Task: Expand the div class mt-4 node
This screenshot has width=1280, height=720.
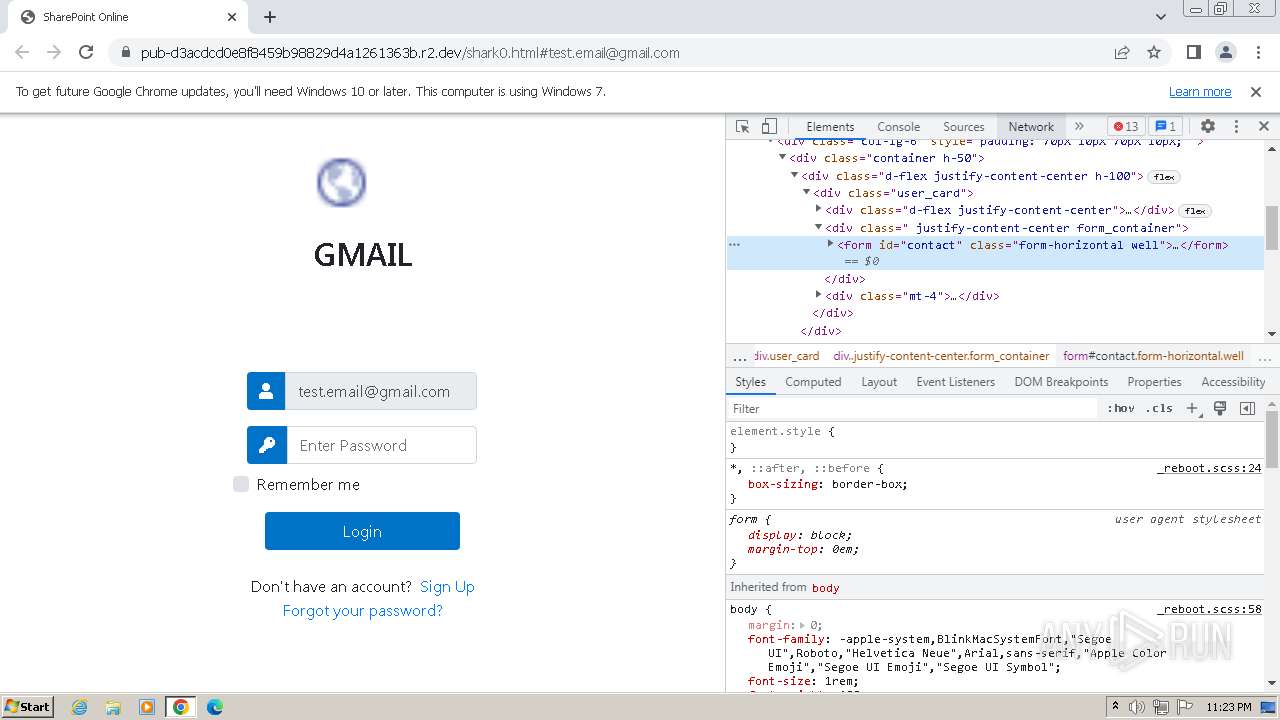Action: [x=818, y=295]
